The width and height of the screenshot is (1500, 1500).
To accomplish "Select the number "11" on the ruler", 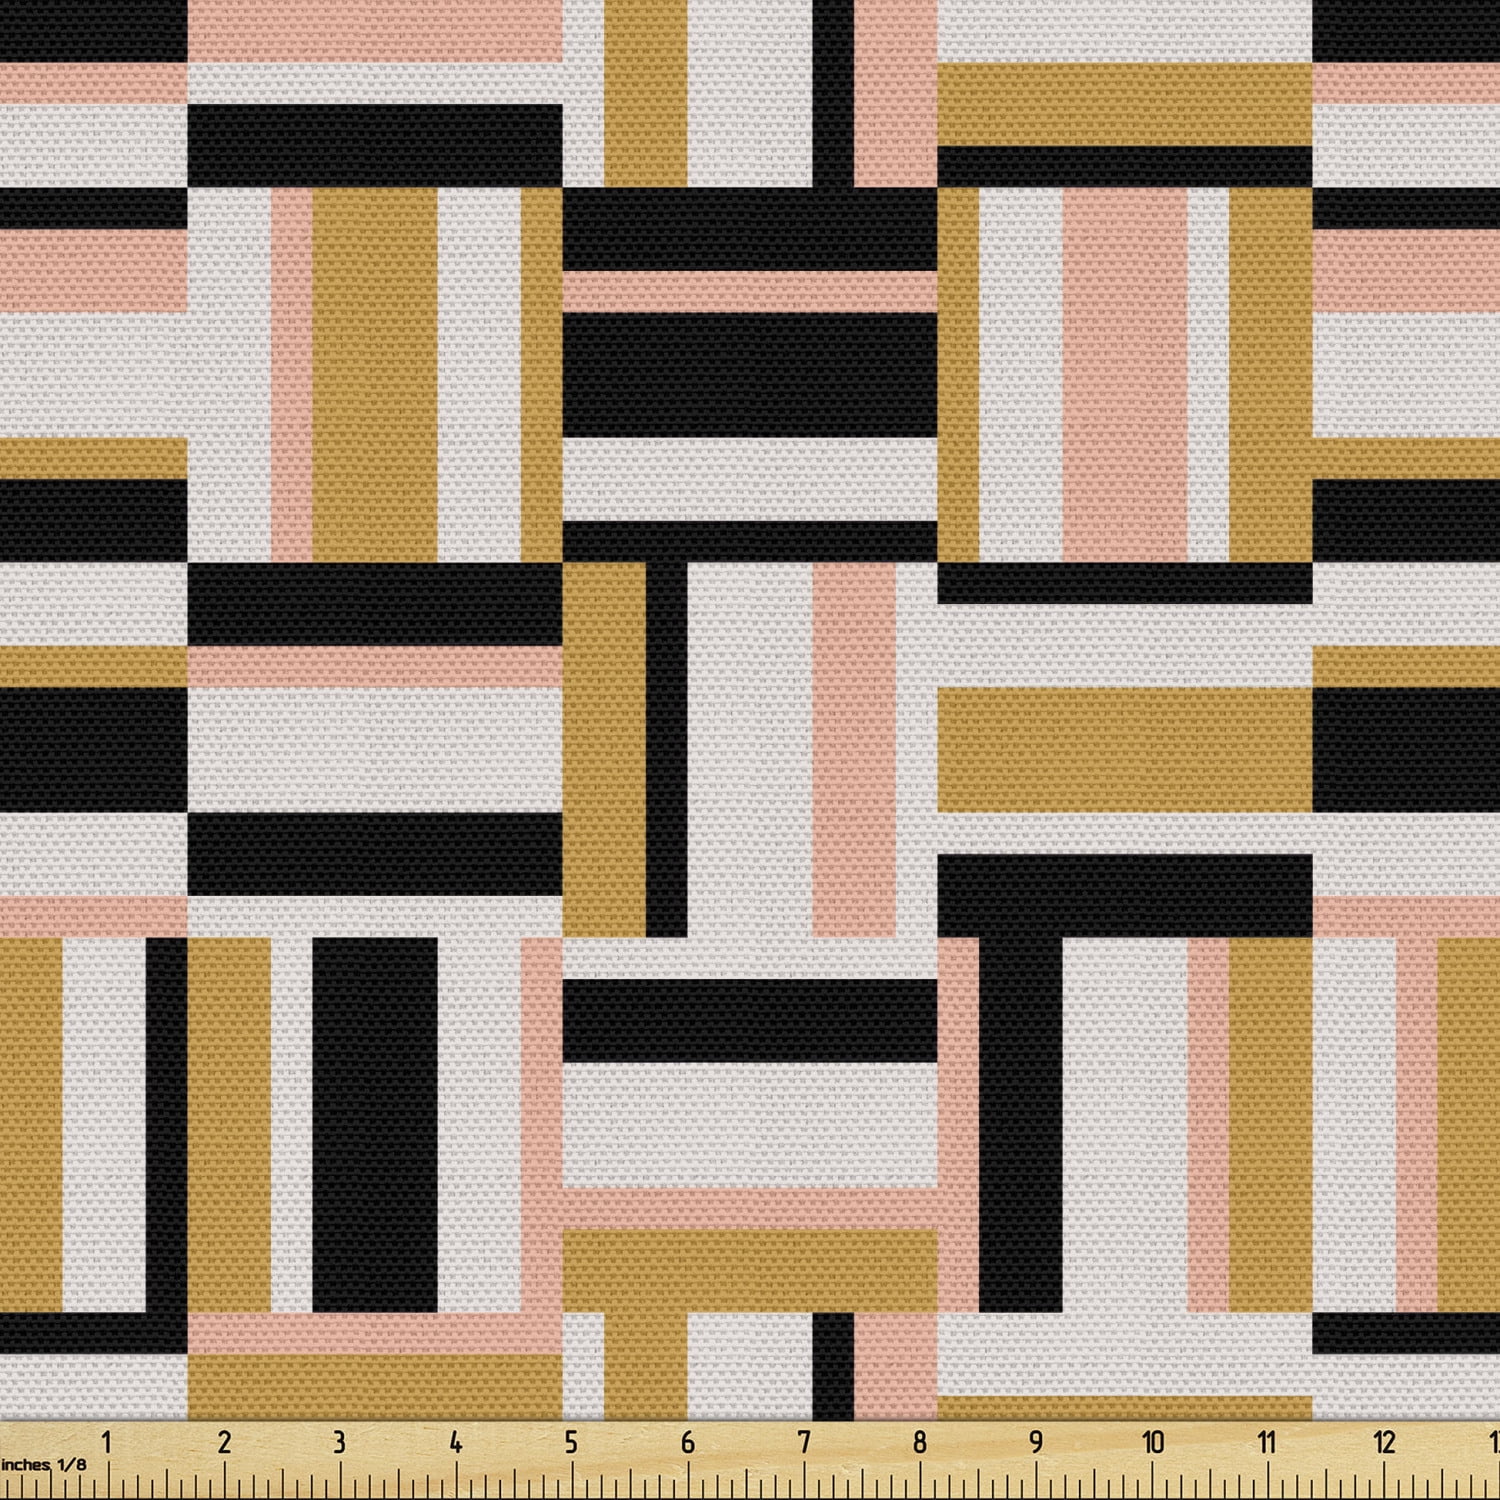I will [1267, 1442].
